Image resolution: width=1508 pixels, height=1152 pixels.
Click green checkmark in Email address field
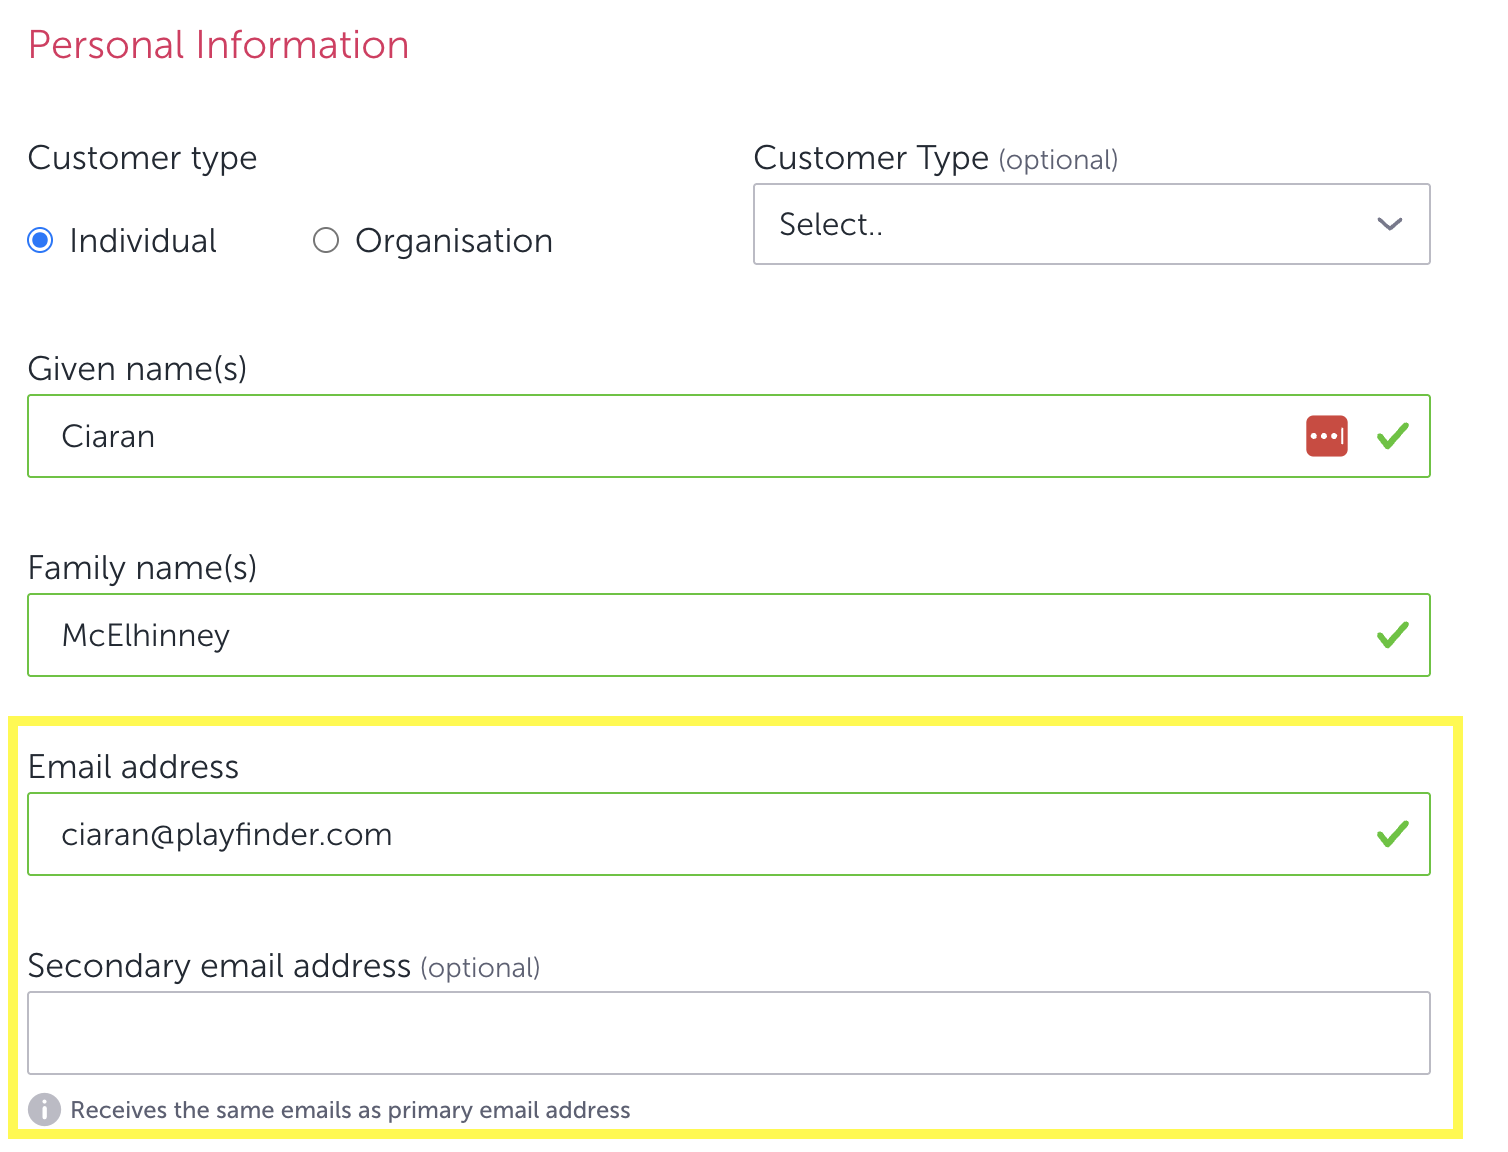[x=1392, y=834]
